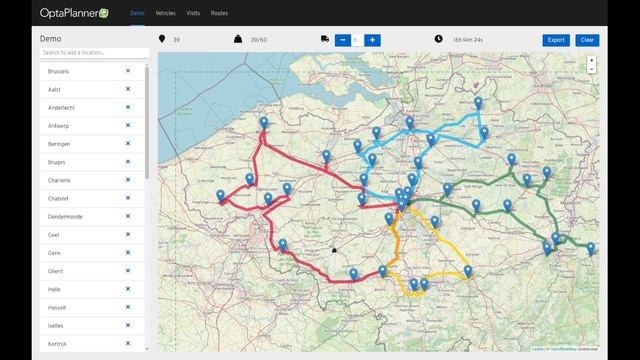Open the Leaflet attribution link
Screen dimensions: 640x360
click(x=538, y=349)
